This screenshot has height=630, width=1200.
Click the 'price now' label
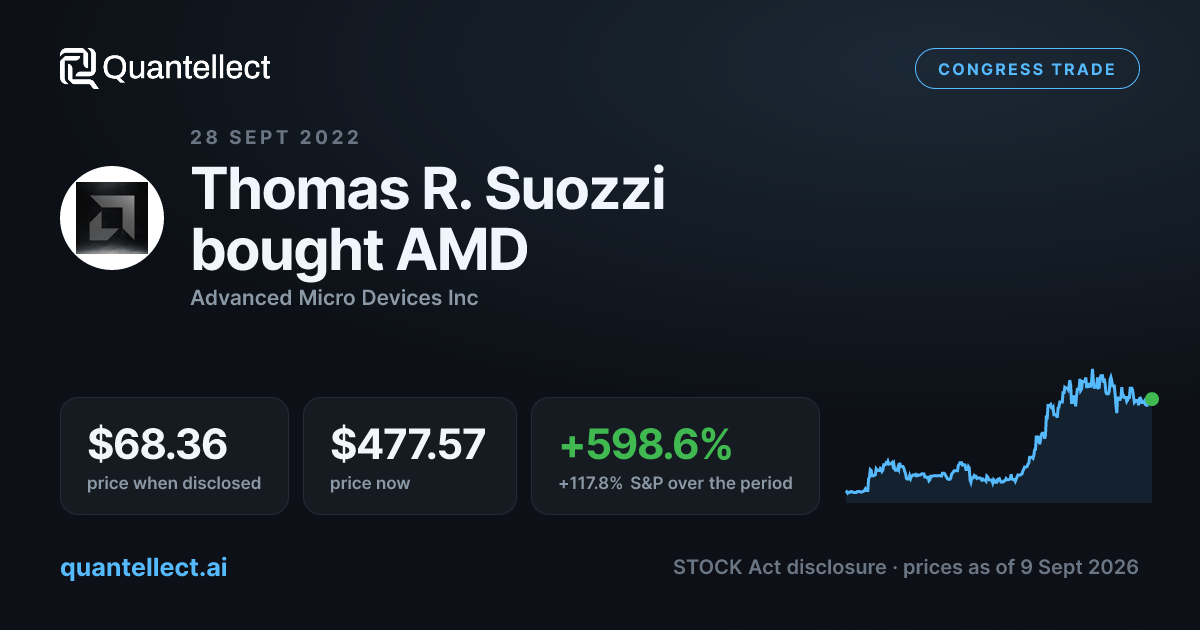[x=370, y=483]
